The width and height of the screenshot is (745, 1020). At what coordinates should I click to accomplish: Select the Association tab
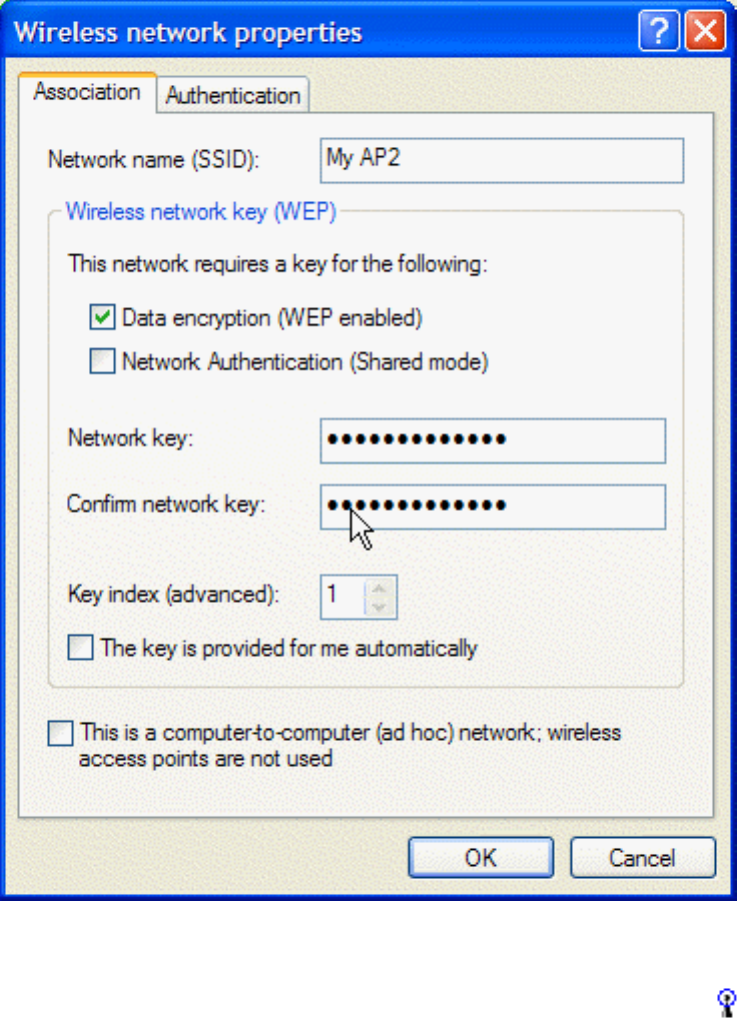click(87, 93)
